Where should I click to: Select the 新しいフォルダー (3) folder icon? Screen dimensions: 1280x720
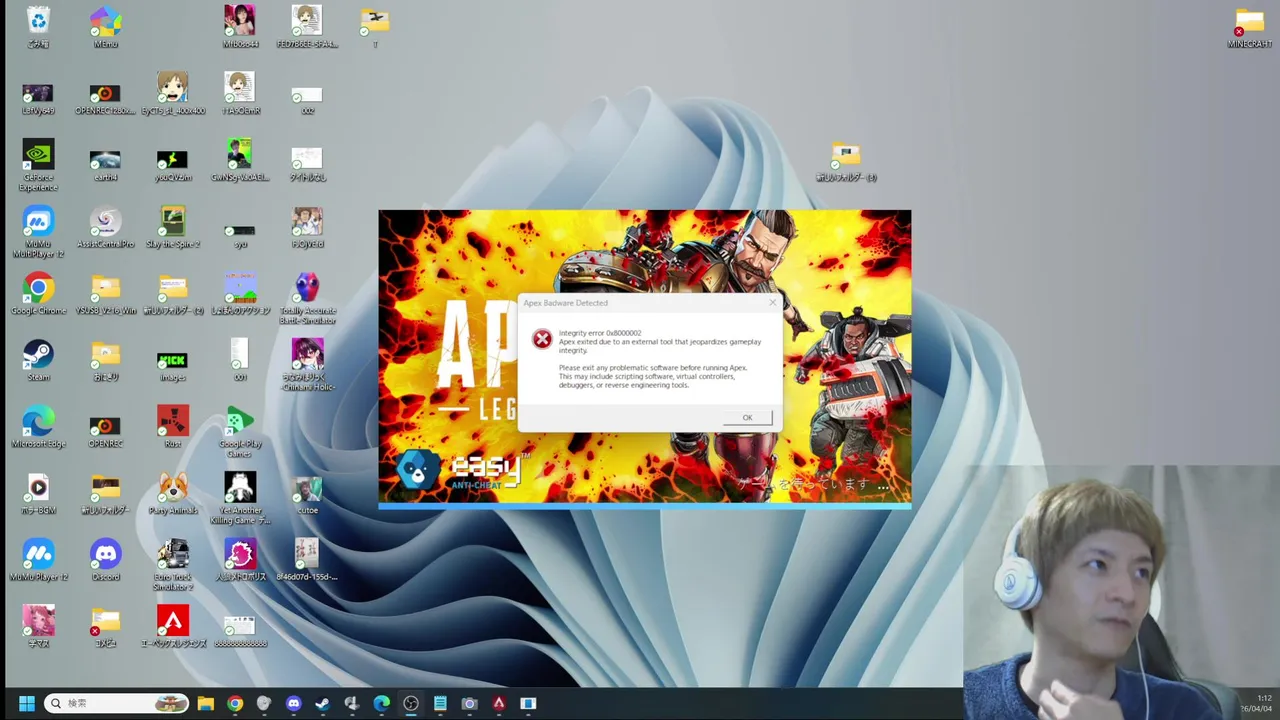(x=846, y=161)
